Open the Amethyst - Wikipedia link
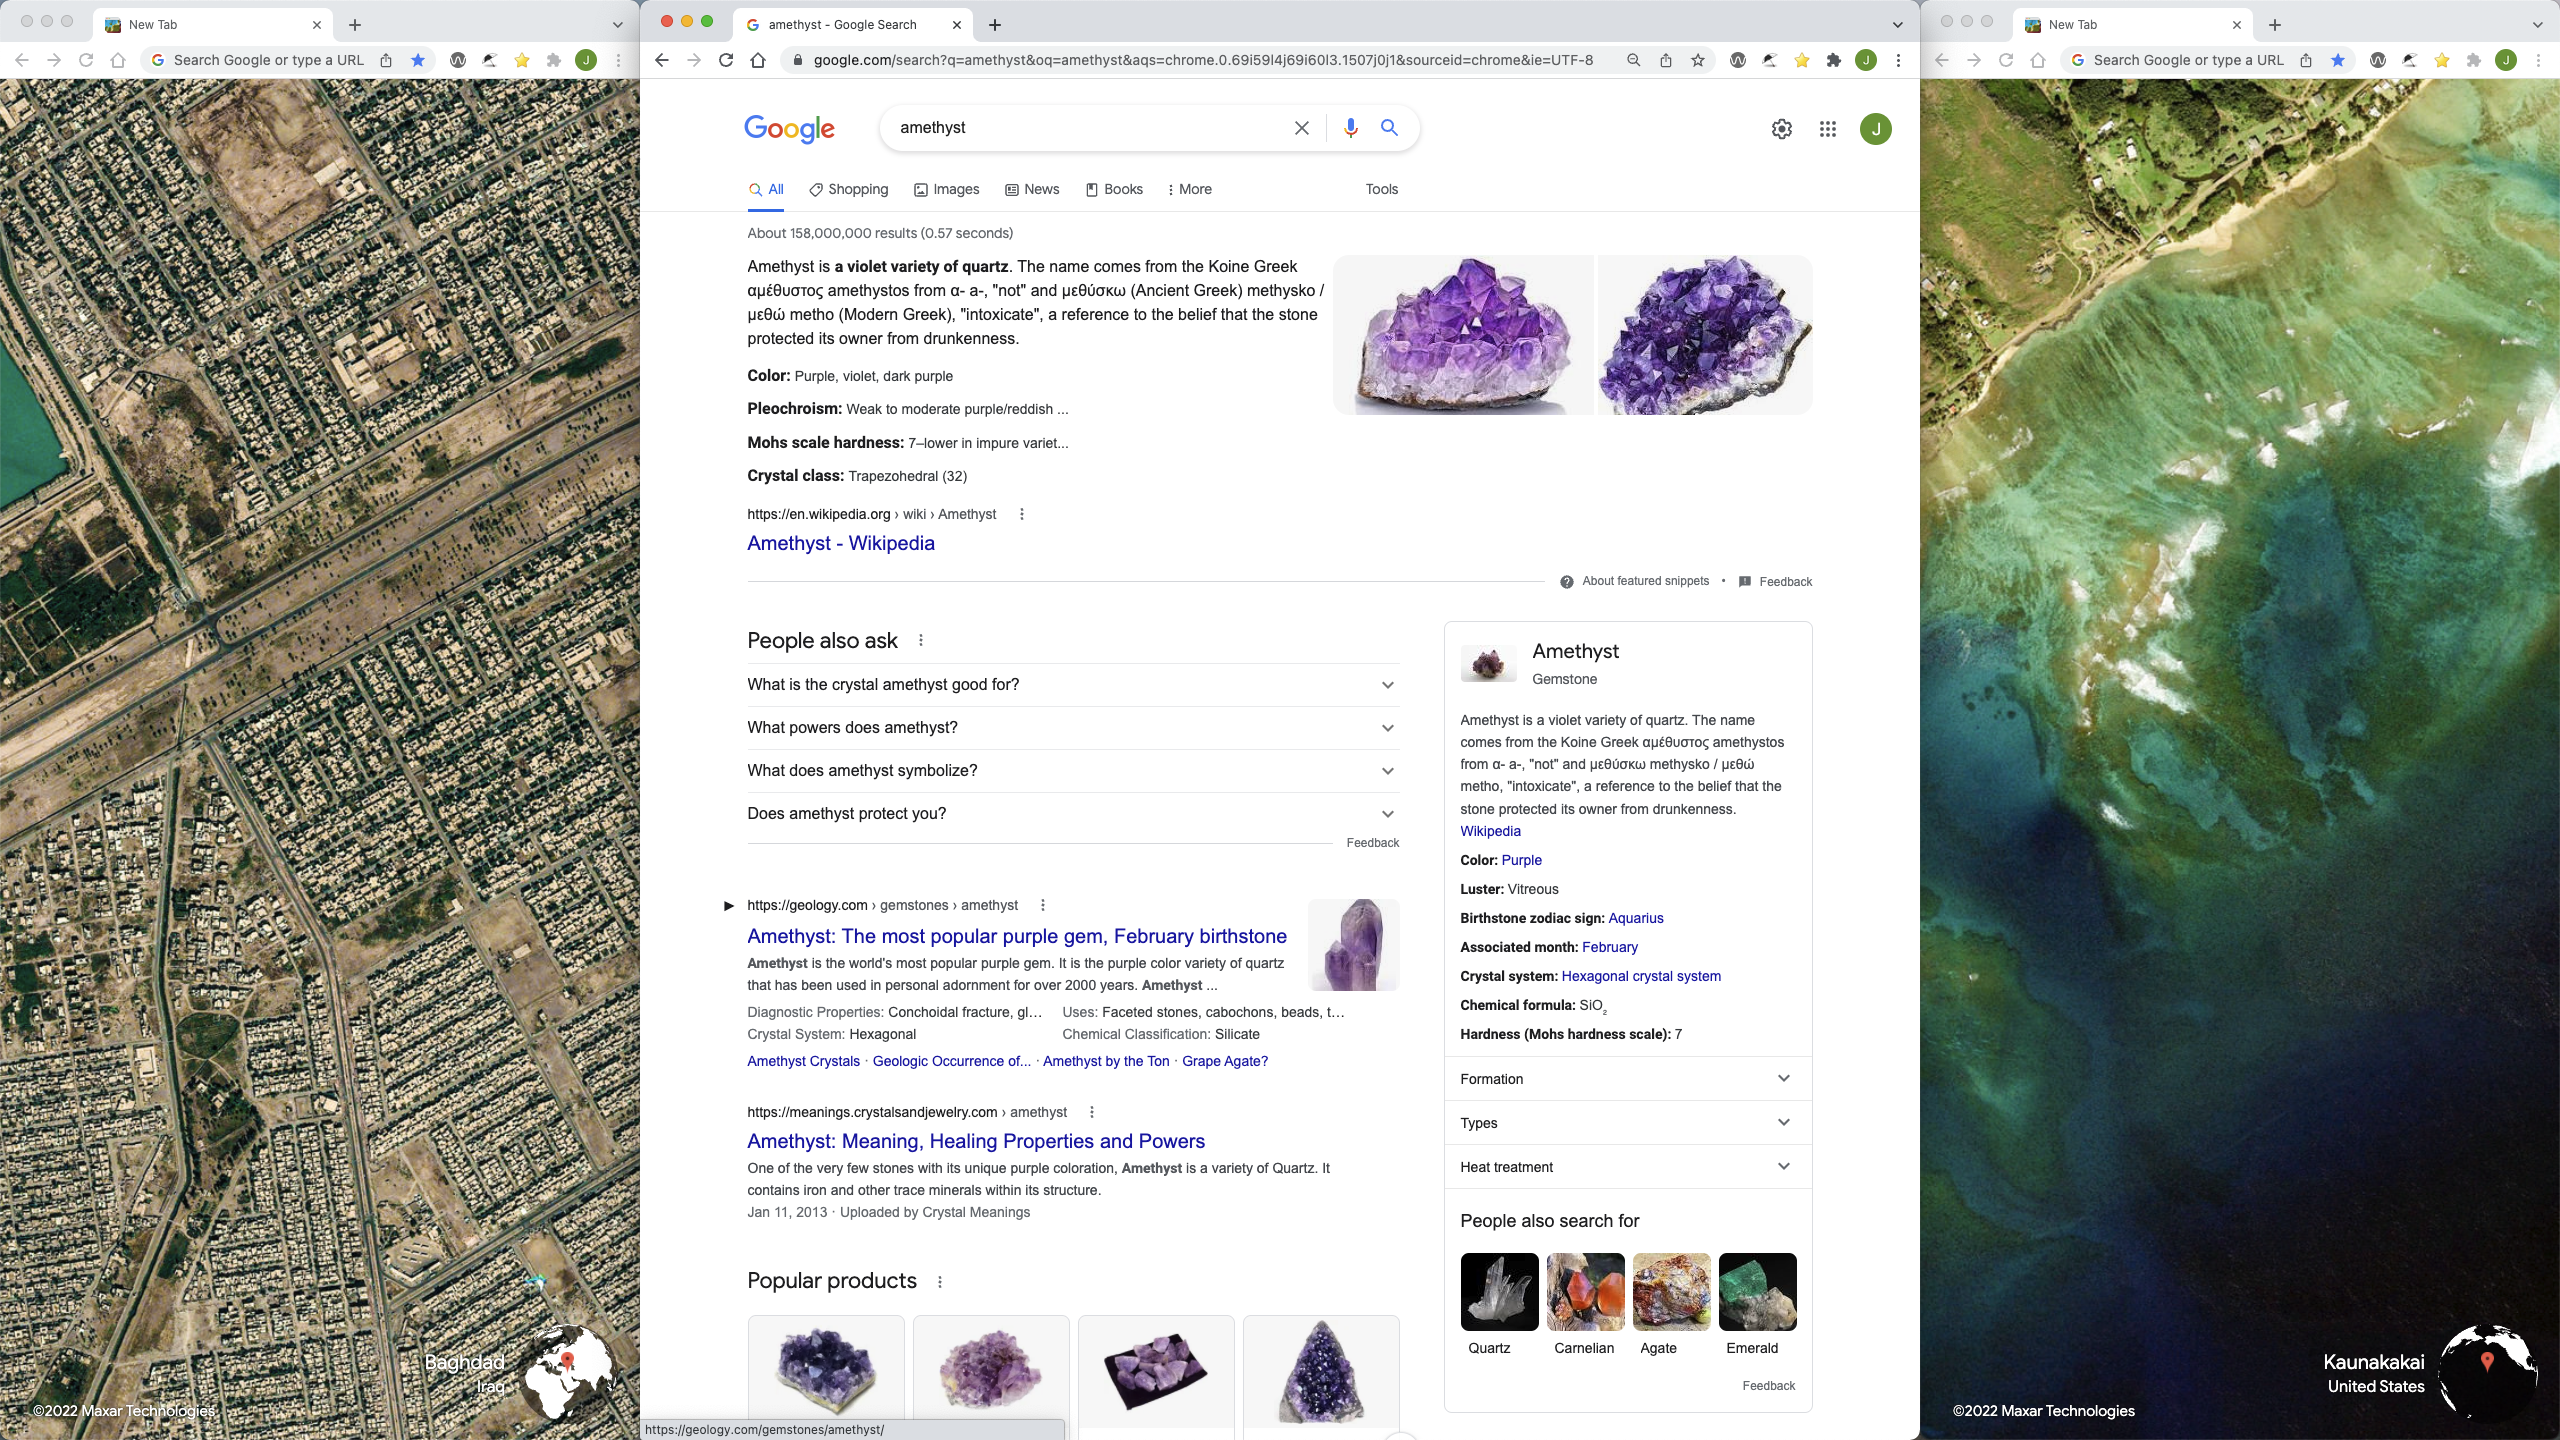The image size is (2560, 1440). tap(840, 543)
